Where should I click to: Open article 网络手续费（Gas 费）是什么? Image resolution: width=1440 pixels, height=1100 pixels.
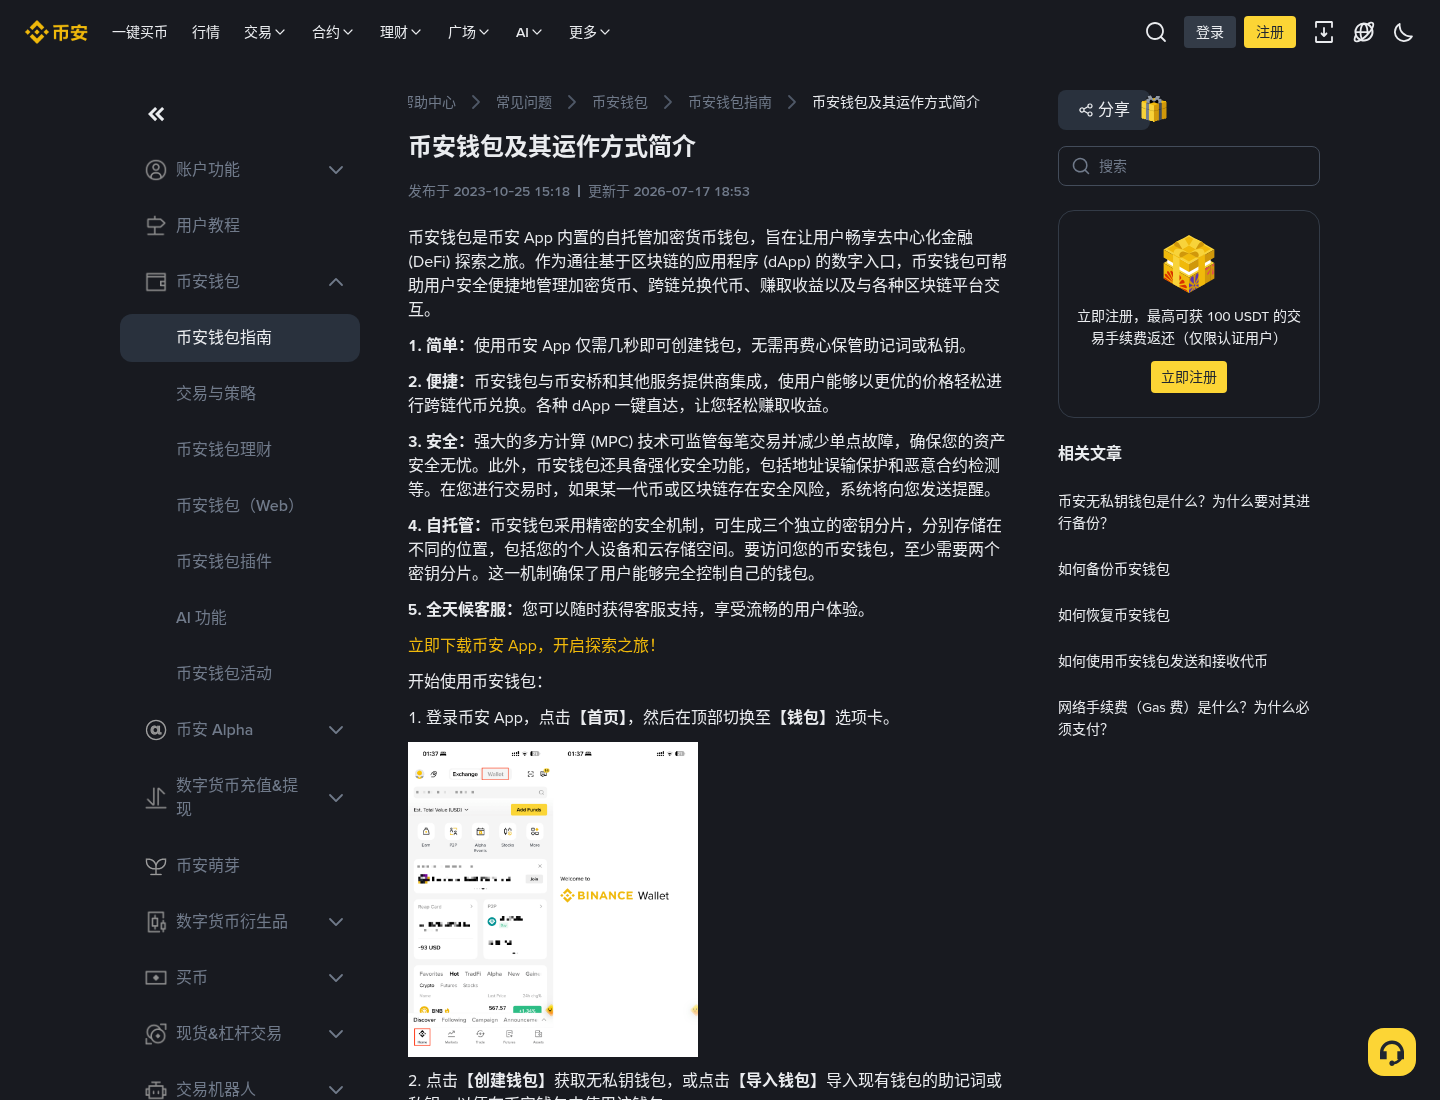1184,718
